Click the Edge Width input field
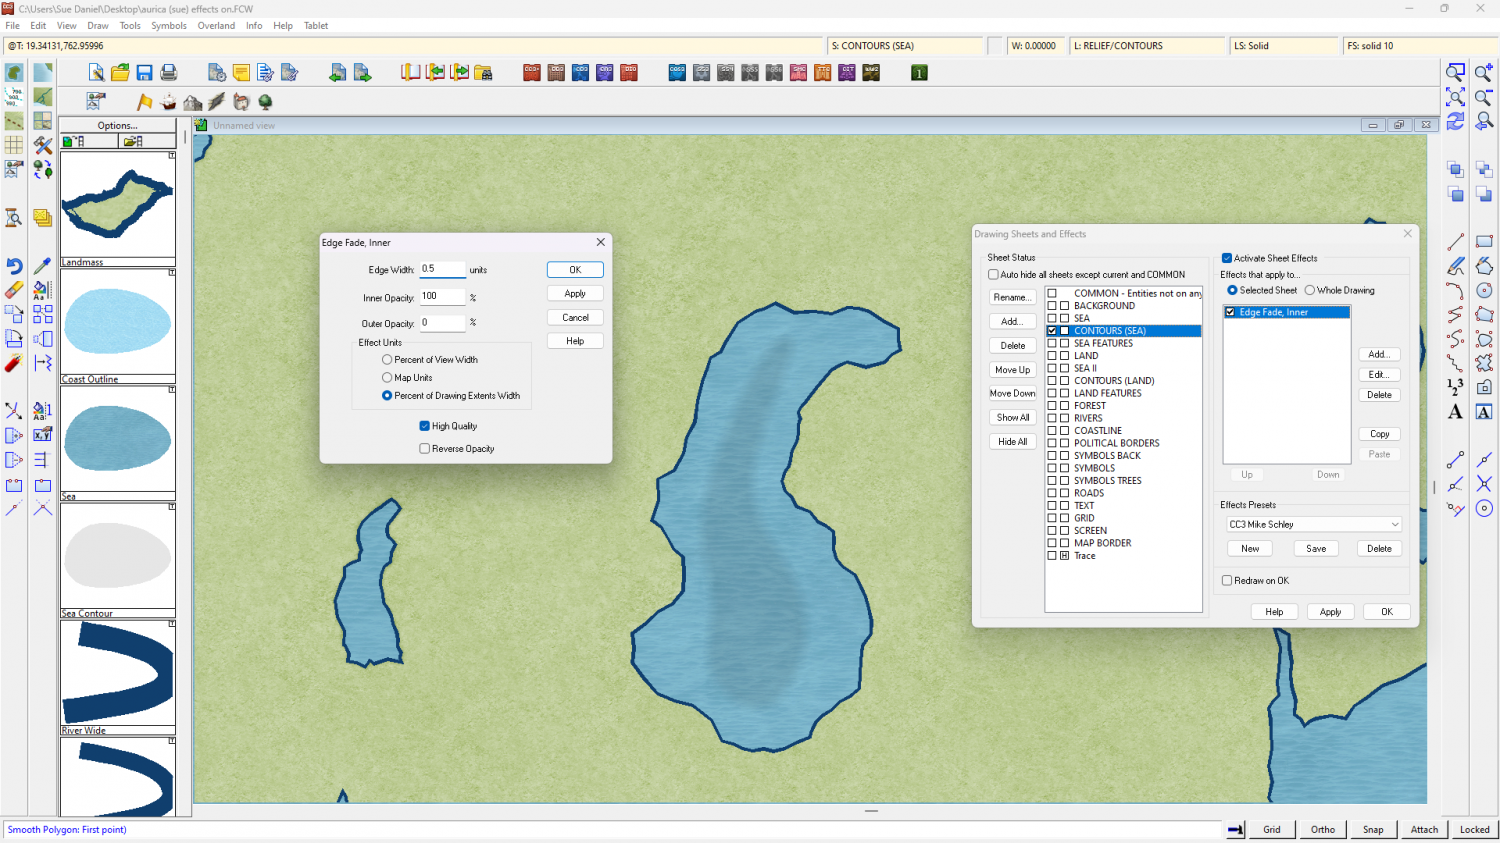The width and height of the screenshot is (1500, 843). coord(443,269)
